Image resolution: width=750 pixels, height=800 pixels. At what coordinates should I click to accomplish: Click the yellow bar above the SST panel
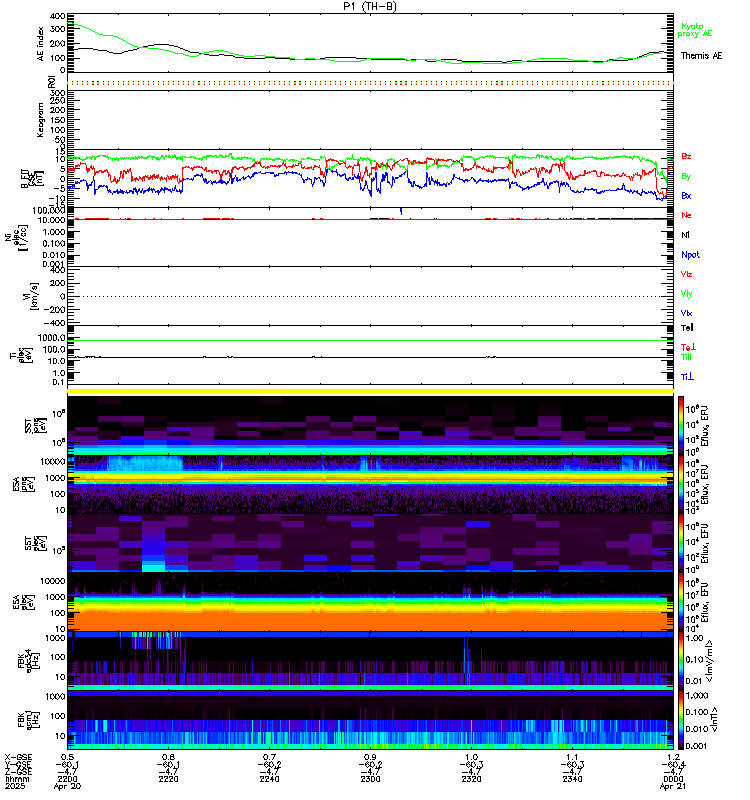pyautogui.click(x=370, y=391)
